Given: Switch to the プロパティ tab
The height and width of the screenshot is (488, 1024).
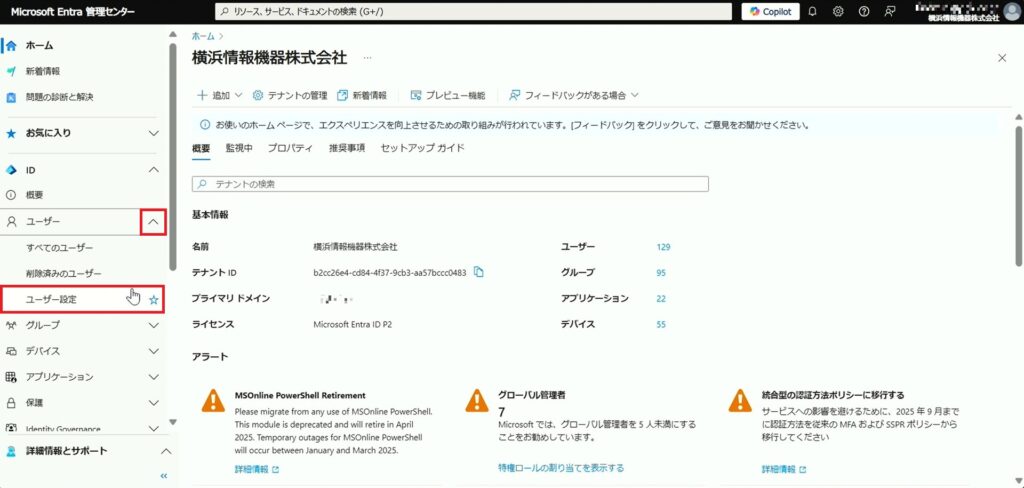Looking at the screenshot, I should point(290,148).
